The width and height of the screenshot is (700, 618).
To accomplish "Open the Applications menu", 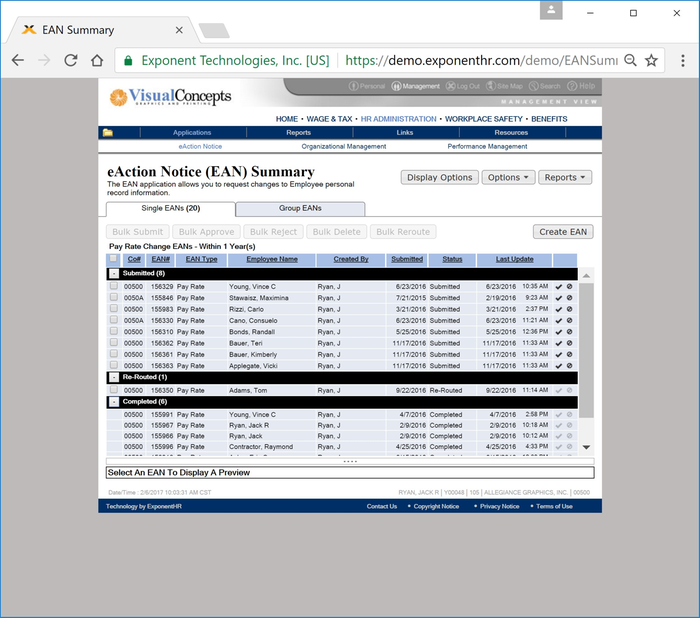I will [x=192, y=133].
